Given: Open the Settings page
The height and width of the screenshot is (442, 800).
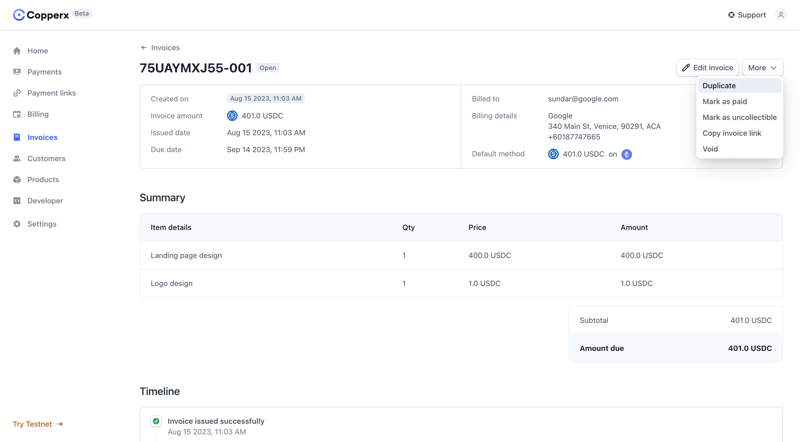Looking at the screenshot, I should coord(42,224).
